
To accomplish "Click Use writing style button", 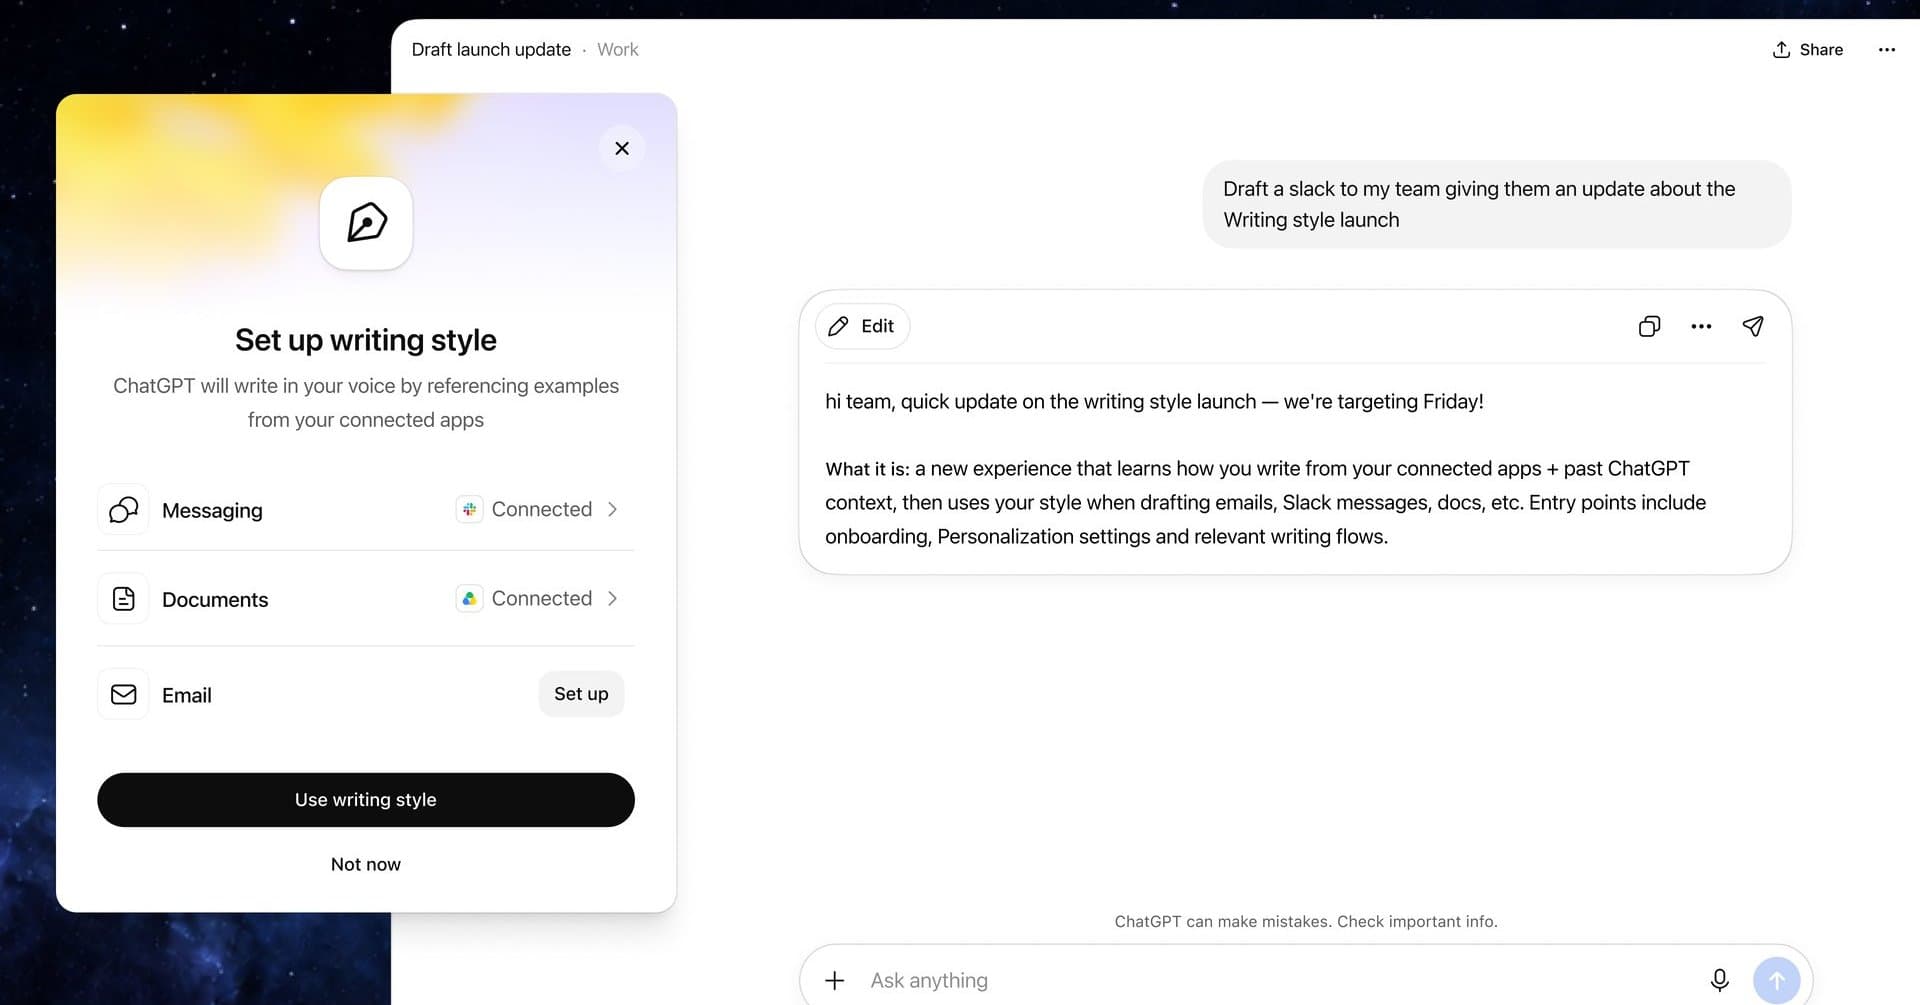I will pyautogui.click(x=366, y=800).
